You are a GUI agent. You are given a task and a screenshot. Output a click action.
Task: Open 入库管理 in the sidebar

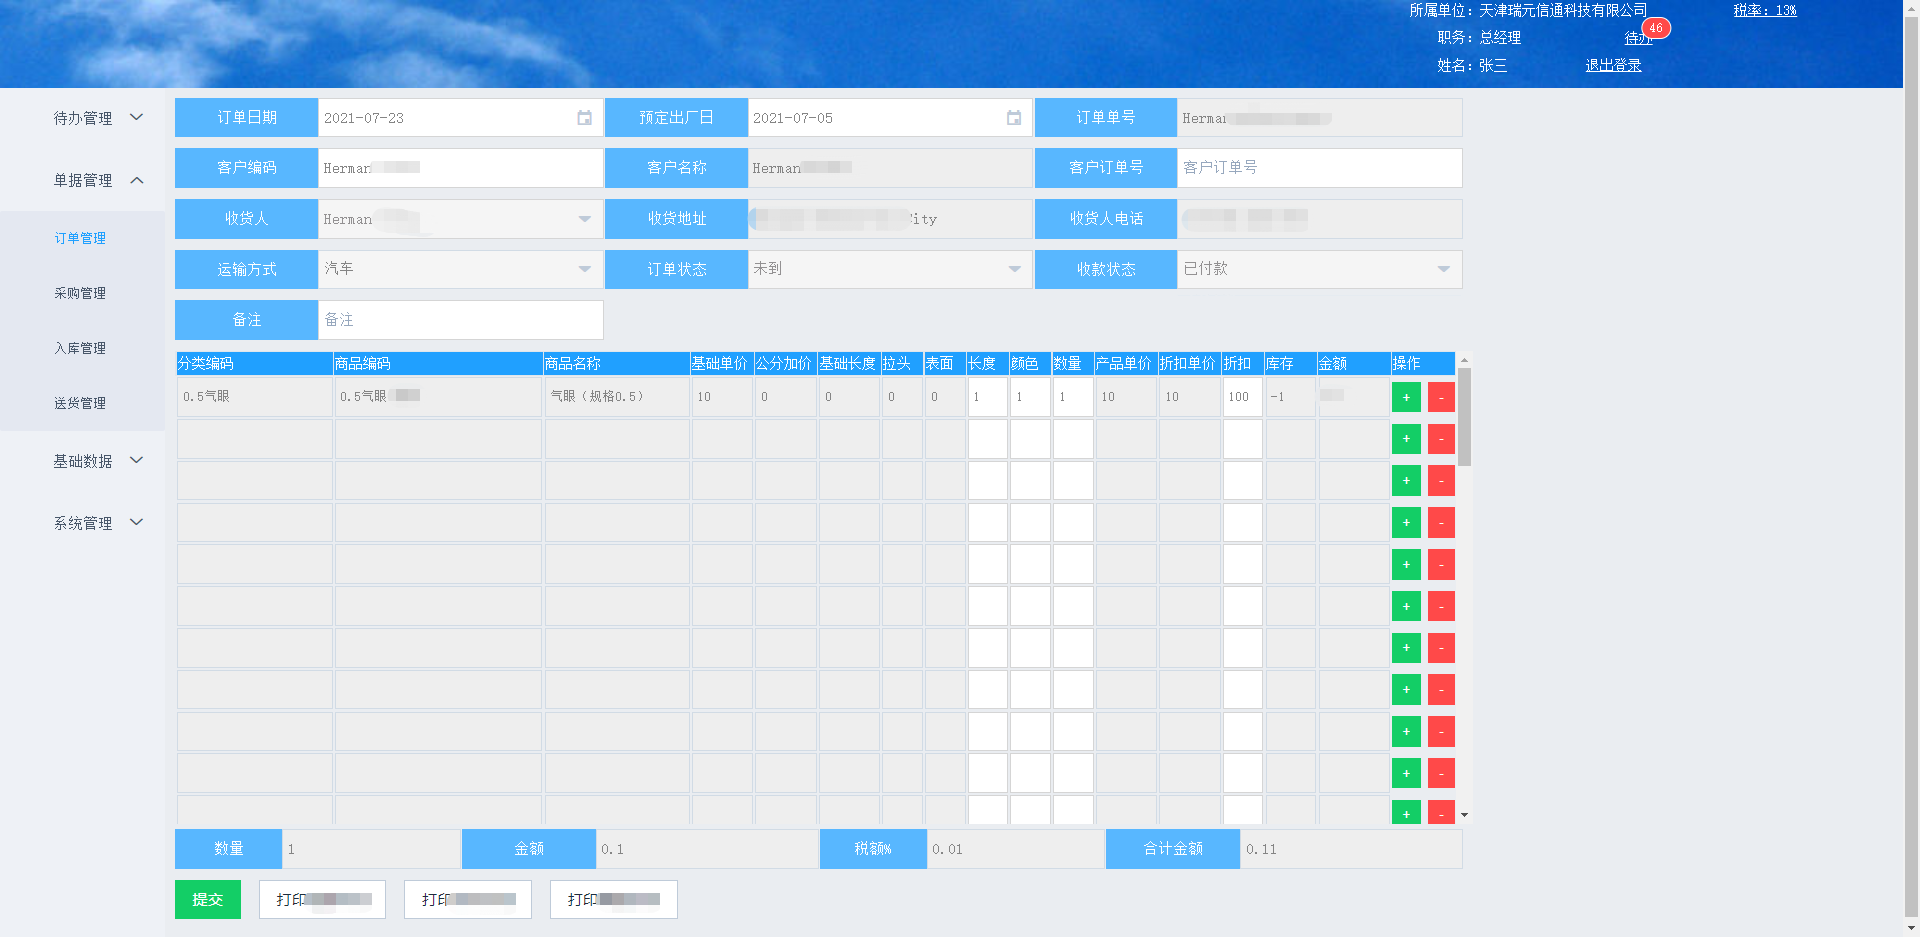[80, 348]
